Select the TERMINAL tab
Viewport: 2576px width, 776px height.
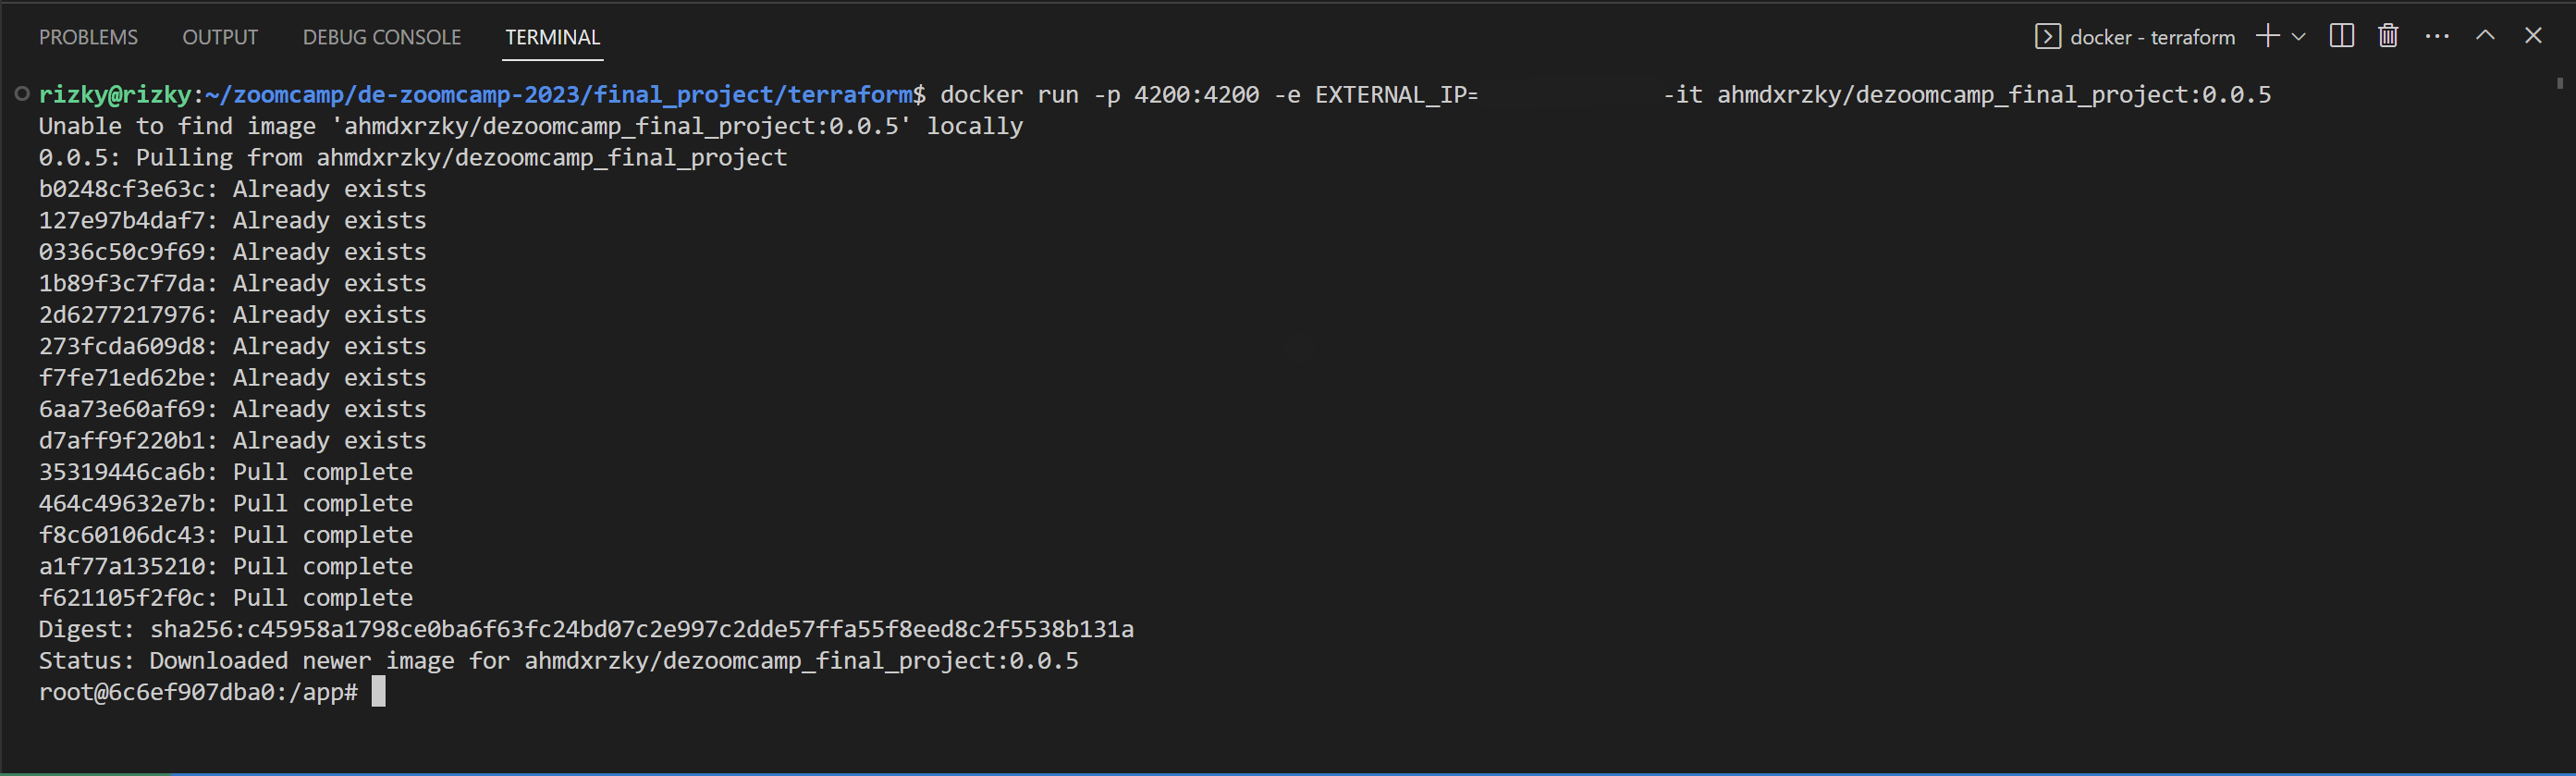tap(551, 37)
